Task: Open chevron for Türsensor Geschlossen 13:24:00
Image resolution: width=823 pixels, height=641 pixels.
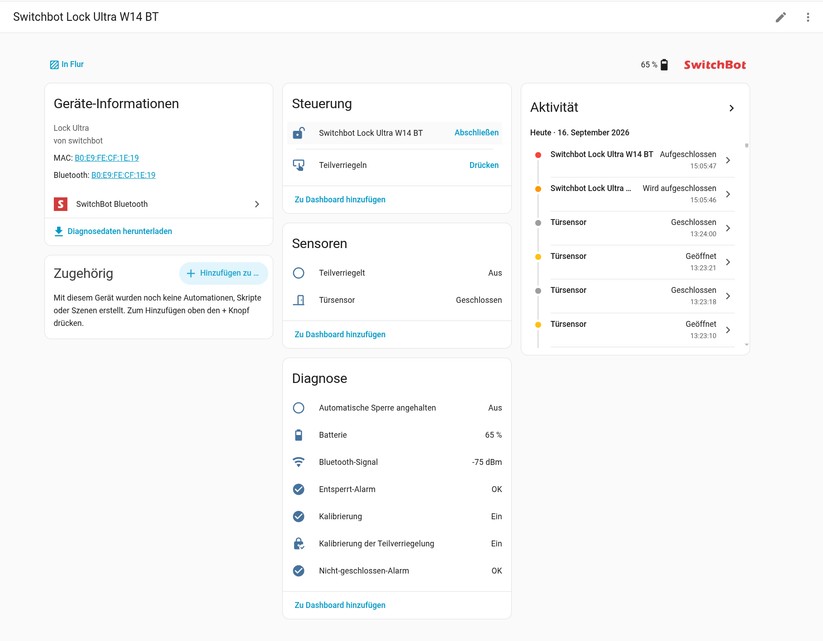Action: (x=728, y=228)
